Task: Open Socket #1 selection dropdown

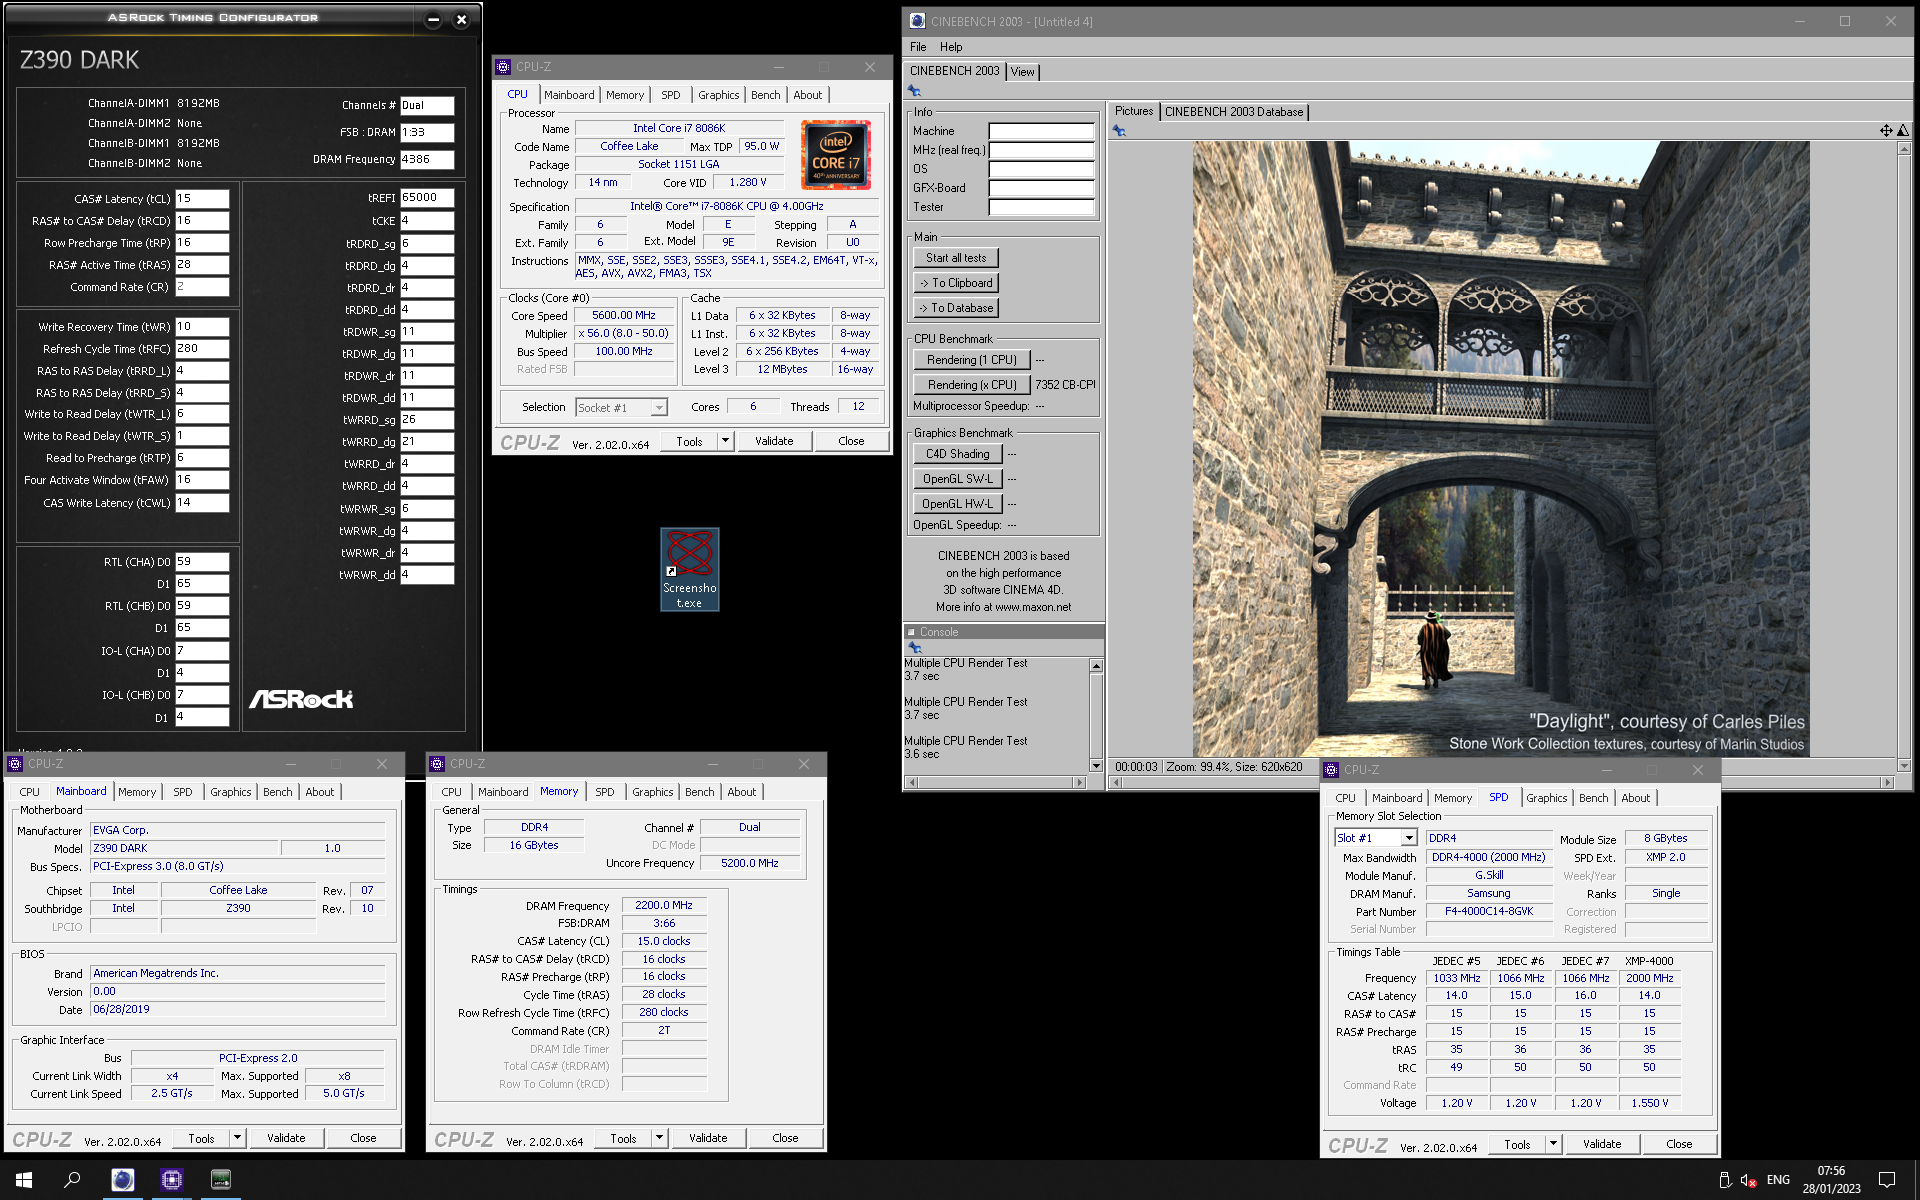Action: (658, 408)
